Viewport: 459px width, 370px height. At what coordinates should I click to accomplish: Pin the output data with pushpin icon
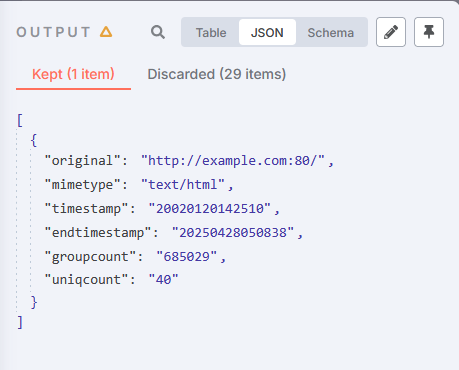point(429,32)
